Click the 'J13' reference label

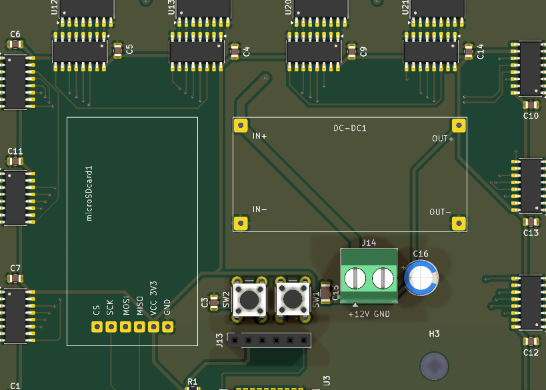(x=219, y=340)
